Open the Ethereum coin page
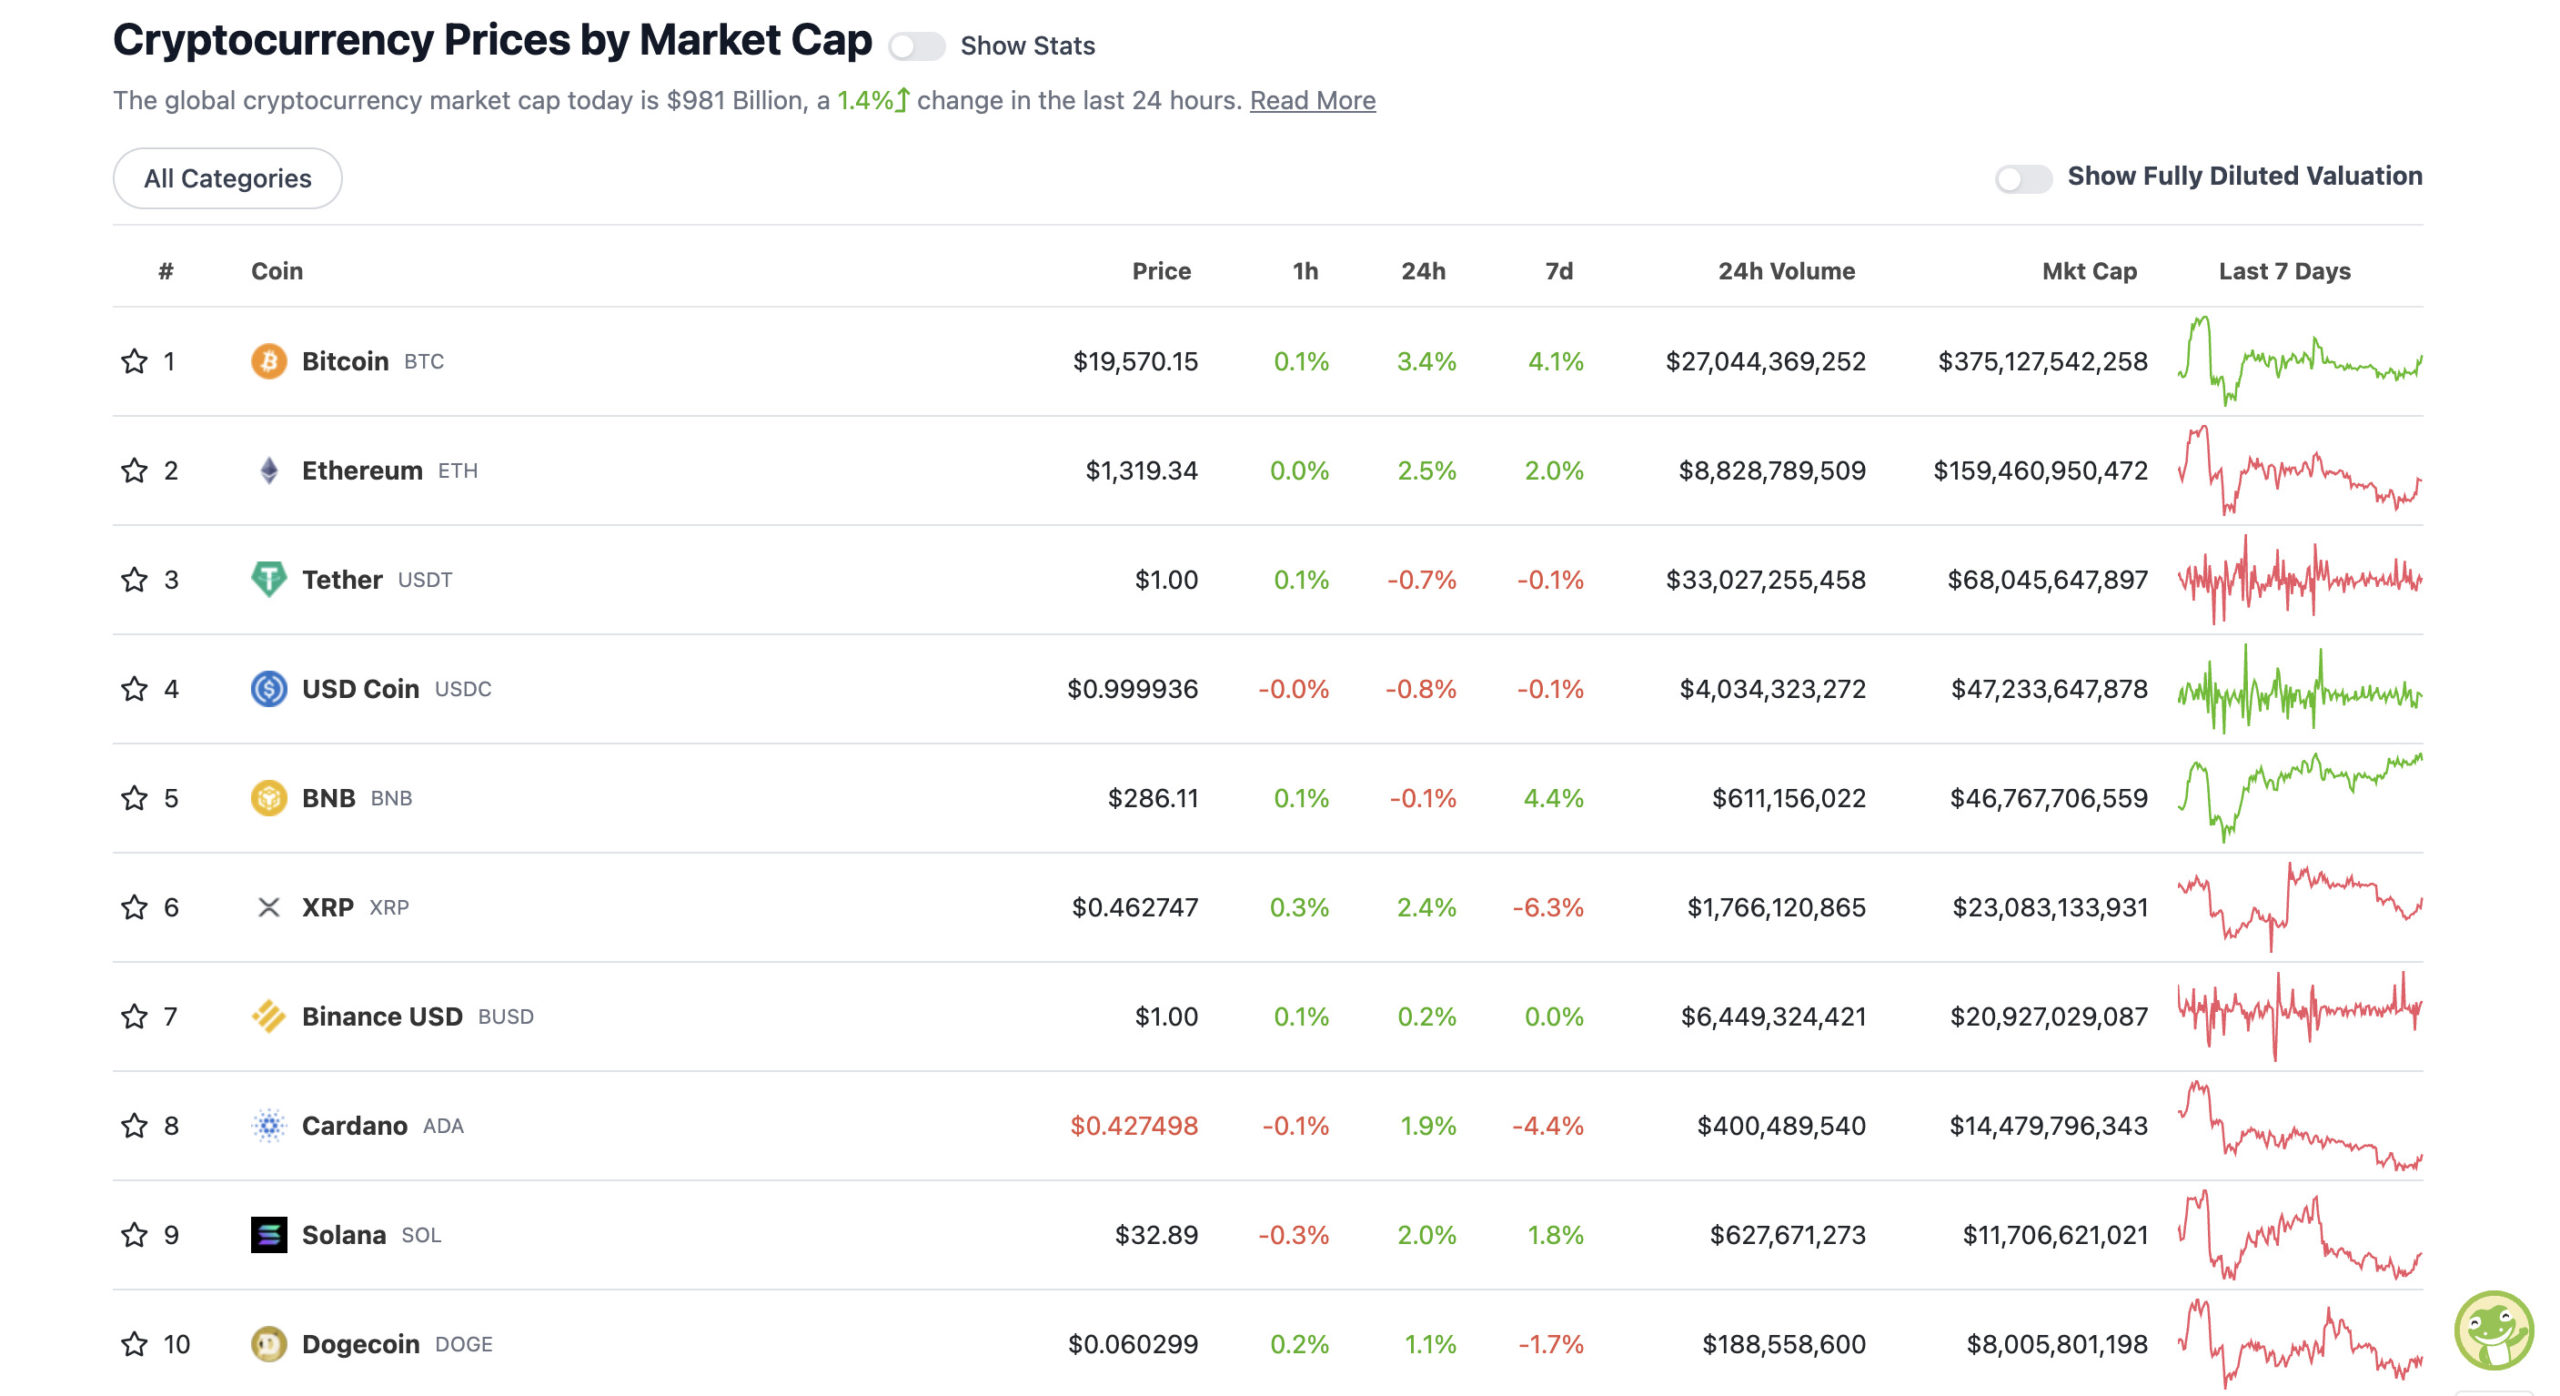Image resolution: width=2560 pixels, height=1396 pixels. tap(362, 470)
